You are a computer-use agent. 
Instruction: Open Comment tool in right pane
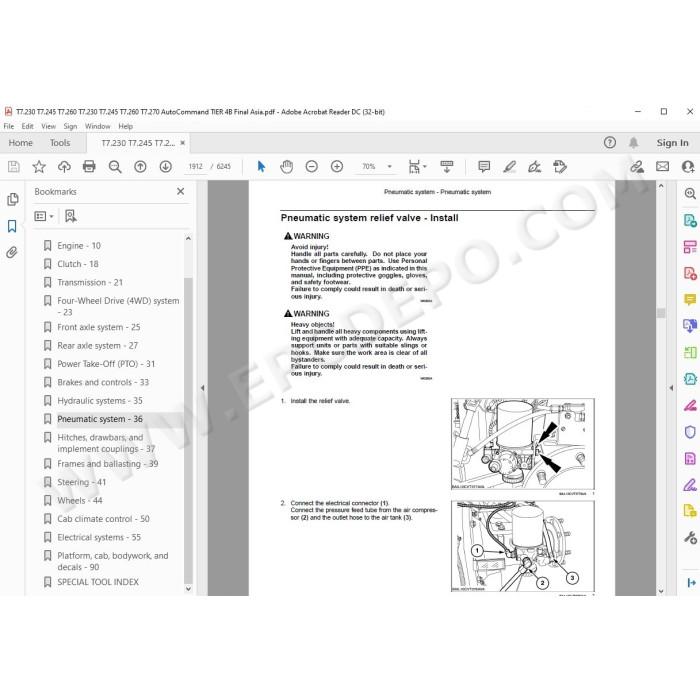coord(690,299)
